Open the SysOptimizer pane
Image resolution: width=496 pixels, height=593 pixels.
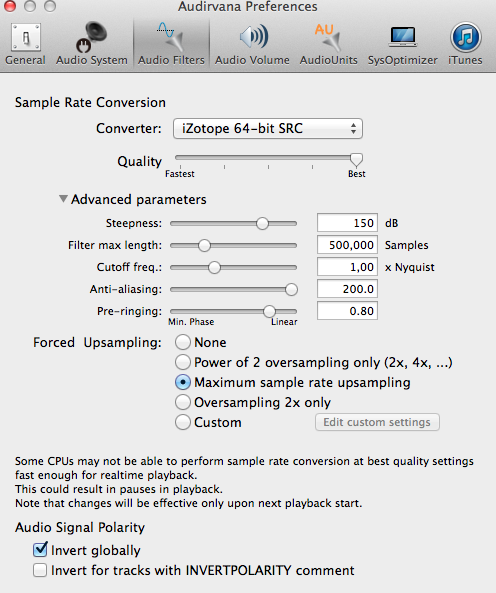(x=403, y=44)
